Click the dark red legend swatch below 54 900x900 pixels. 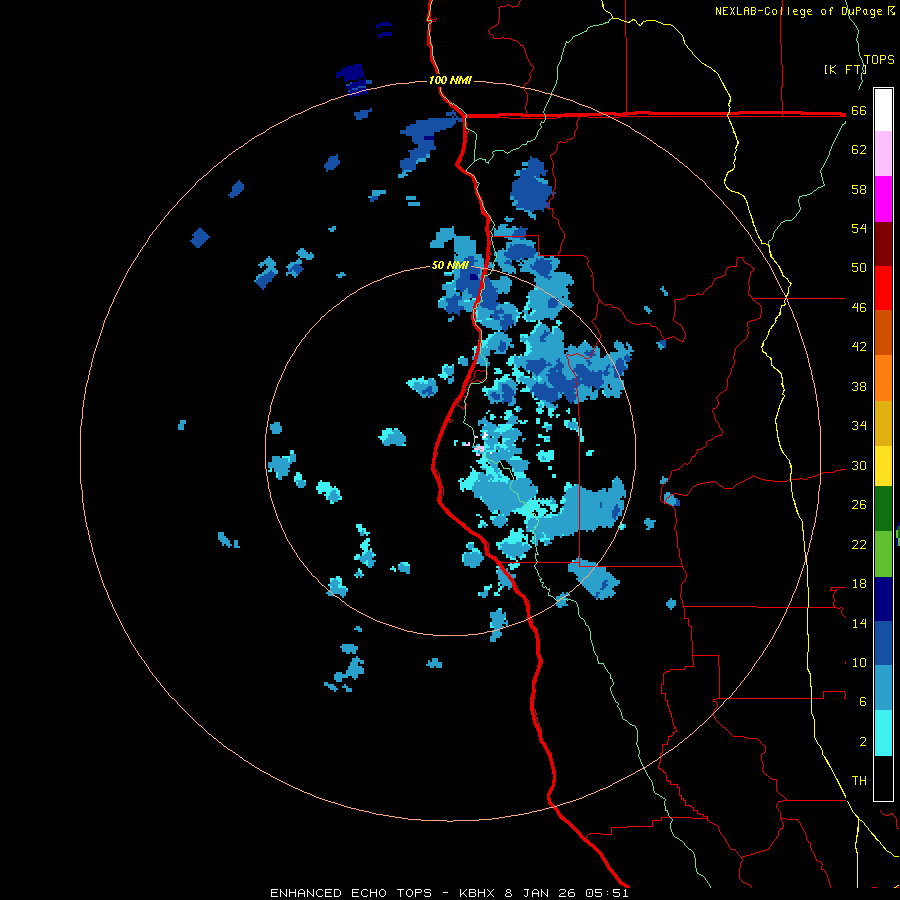883,244
